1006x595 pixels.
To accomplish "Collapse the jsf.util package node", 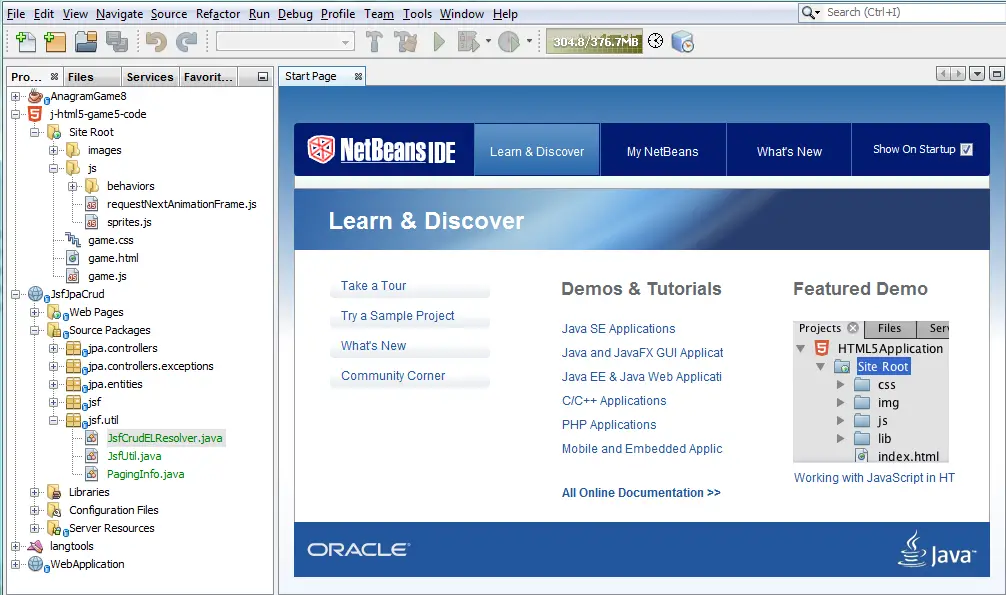I will tap(54, 420).
